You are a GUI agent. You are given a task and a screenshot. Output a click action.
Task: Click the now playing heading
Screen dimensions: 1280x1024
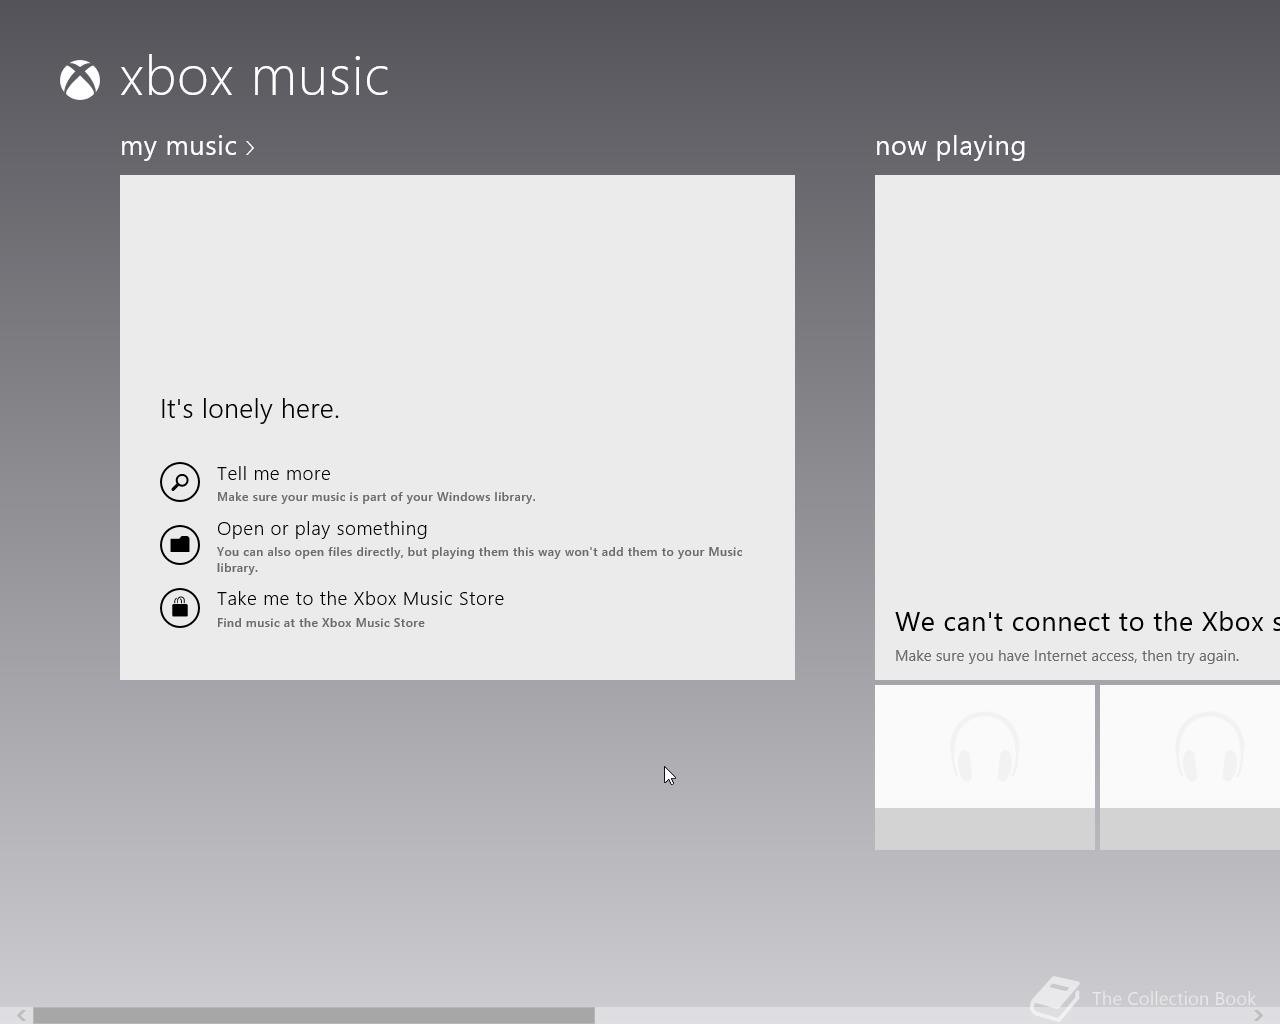[950, 146]
